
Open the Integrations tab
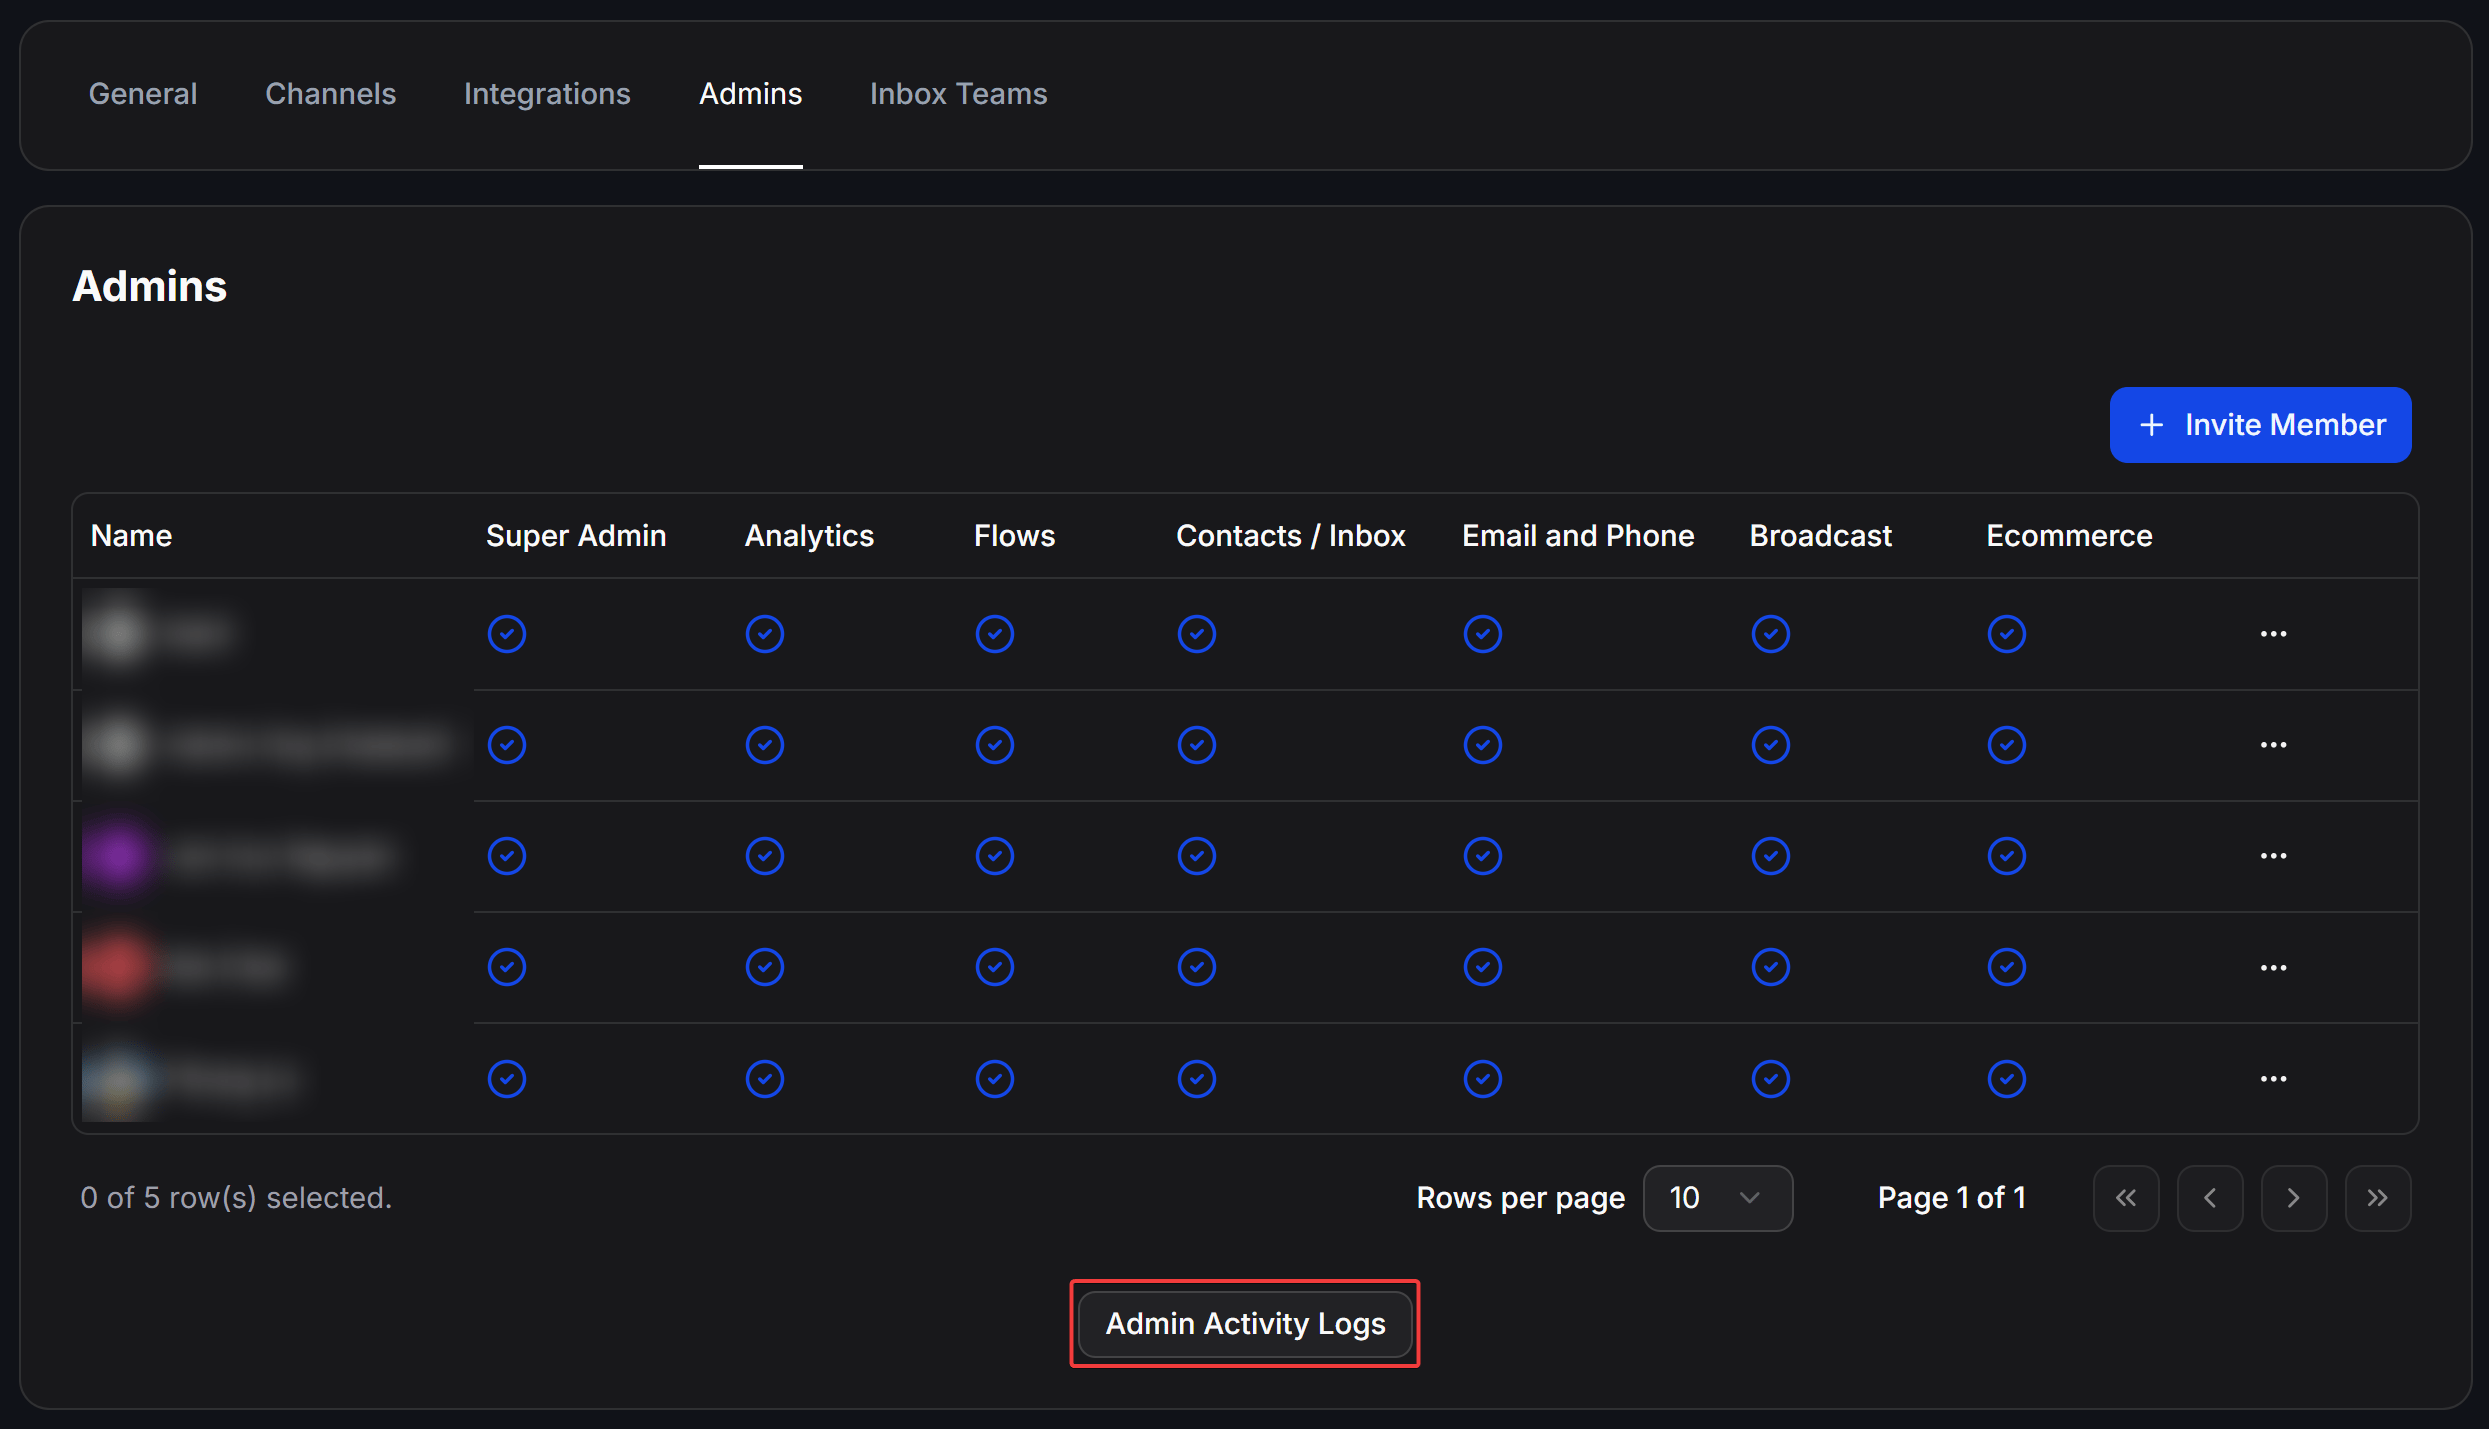tap(547, 94)
